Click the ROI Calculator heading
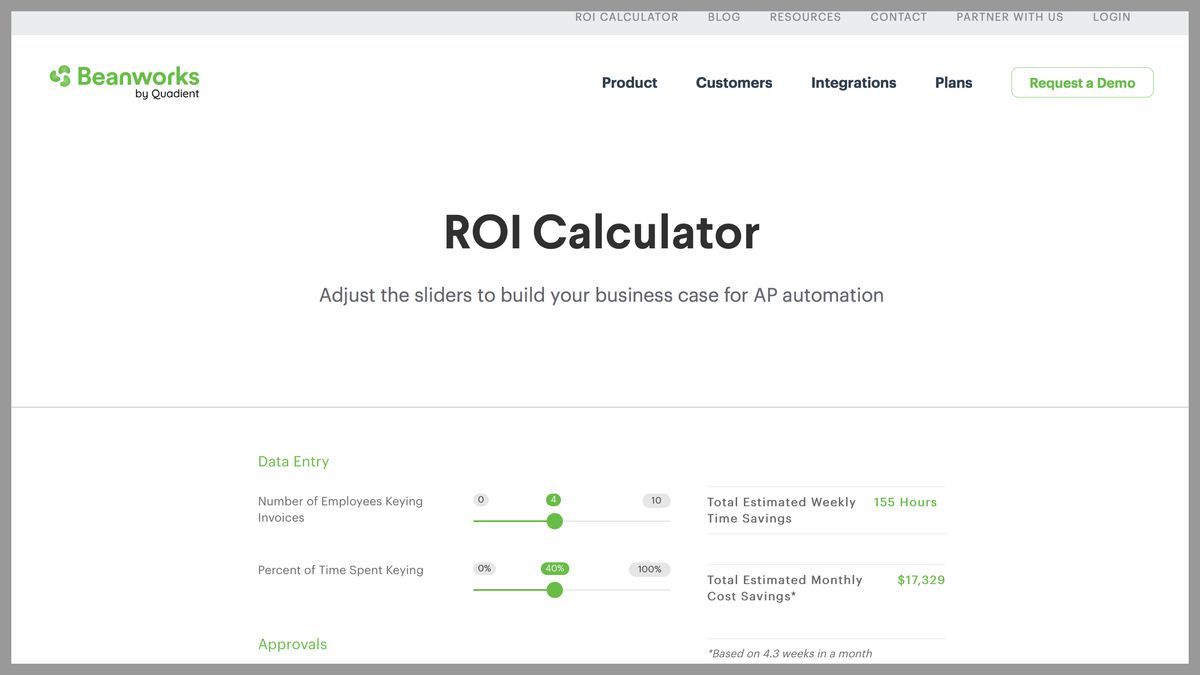Viewport: 1200px width, 675px height. (x=602, y=232)
